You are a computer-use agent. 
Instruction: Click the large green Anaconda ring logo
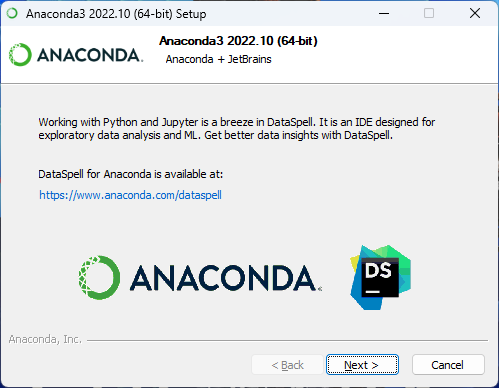coord(99,277)
